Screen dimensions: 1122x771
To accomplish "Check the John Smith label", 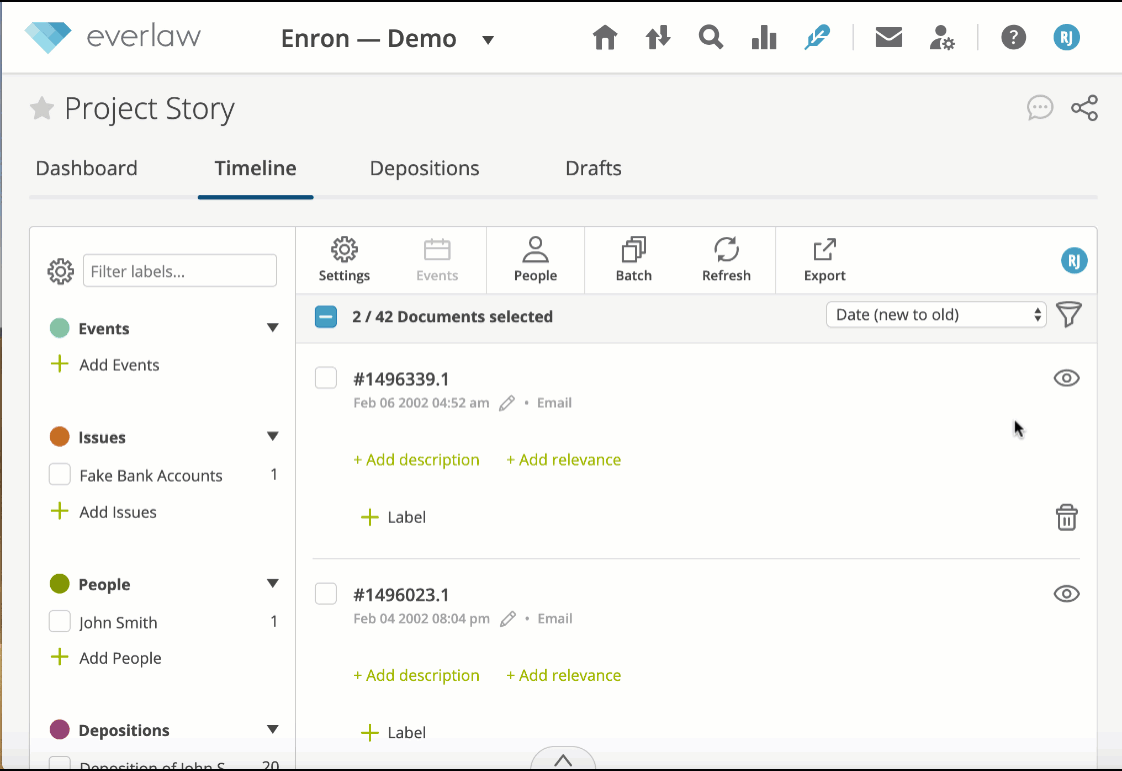I will (x=59, y=621).
